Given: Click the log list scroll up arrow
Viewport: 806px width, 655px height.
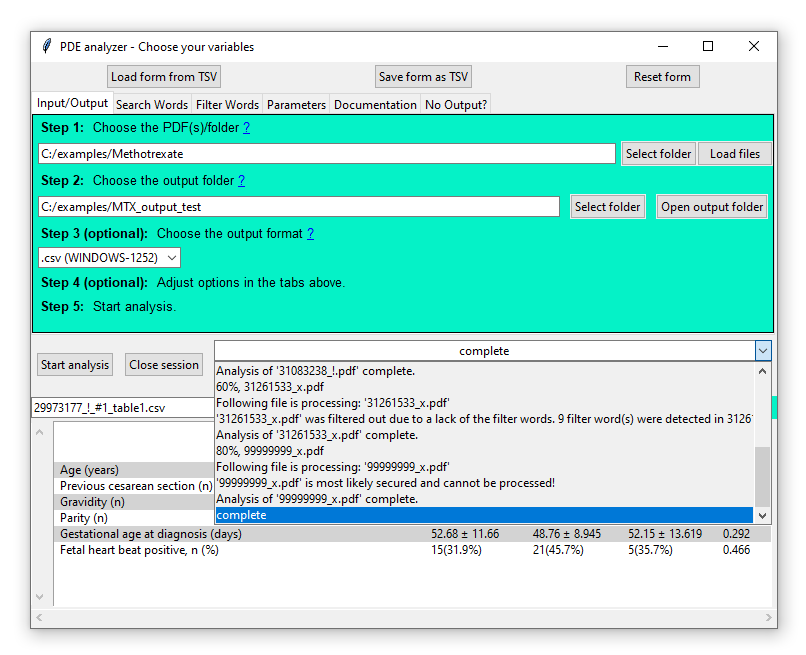Looking at the screenshot, I should pyautogui.click(x=763, y=371).
